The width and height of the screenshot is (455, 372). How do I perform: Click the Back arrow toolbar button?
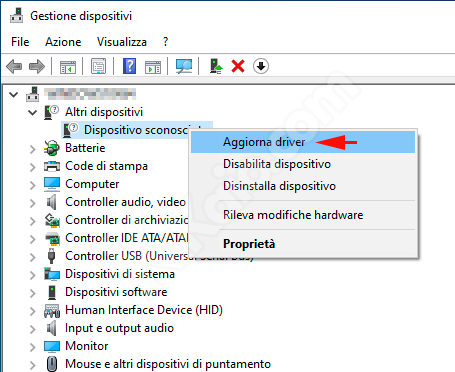(14, 66)
